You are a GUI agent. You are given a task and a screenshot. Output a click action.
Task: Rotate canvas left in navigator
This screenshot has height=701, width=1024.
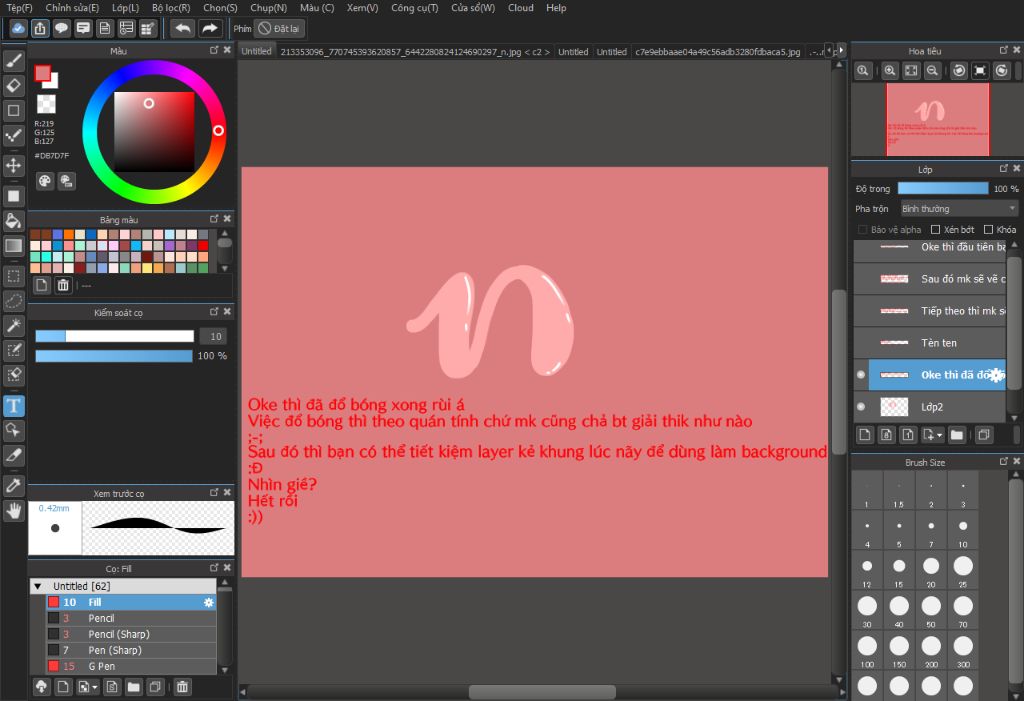[x=959, y=71]
